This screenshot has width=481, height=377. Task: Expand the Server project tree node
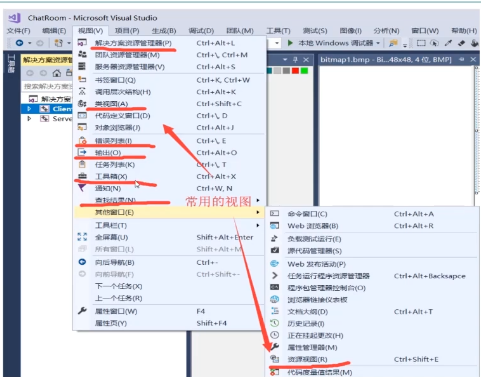[29, 118]
